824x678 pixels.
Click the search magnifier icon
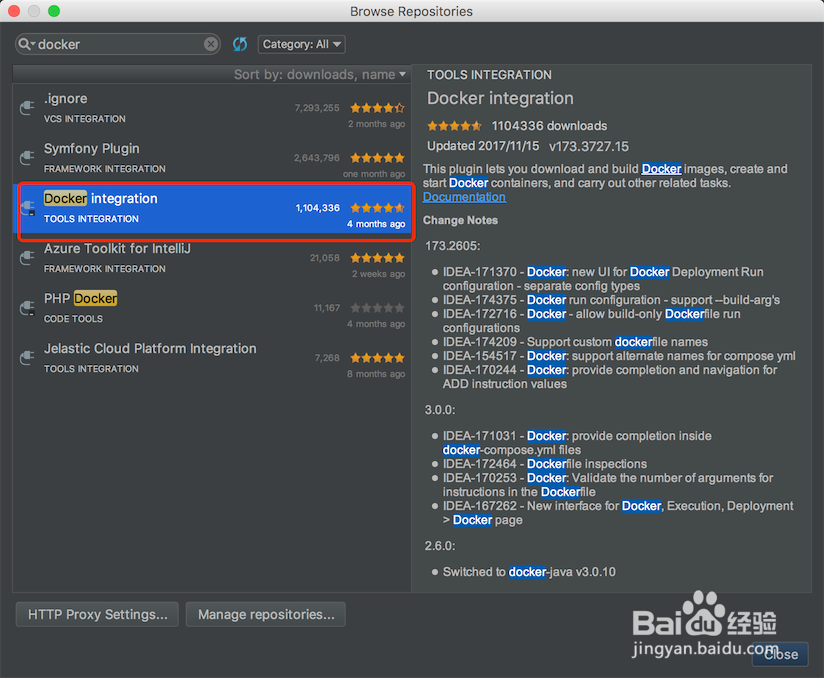click(24, 44)
